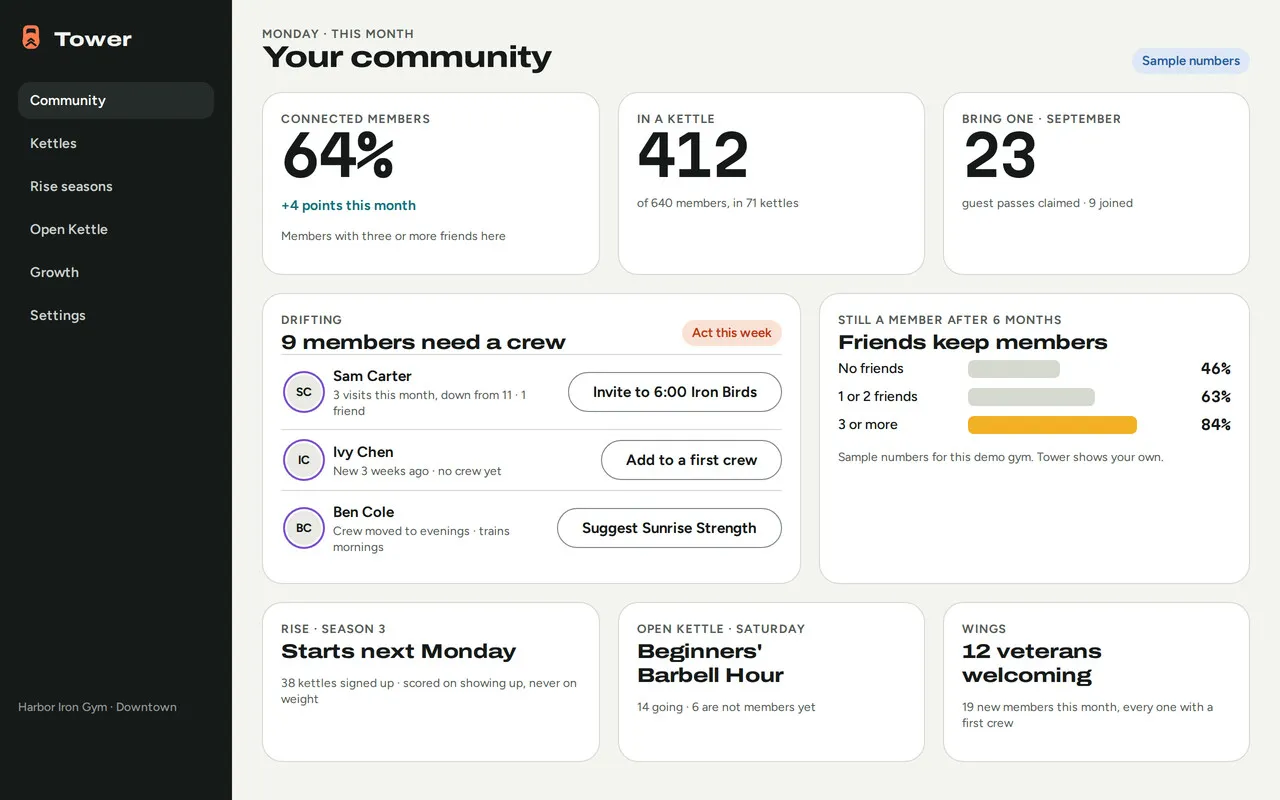
Task: Open the Connected Members 64% card
Action: click(431, 183)
